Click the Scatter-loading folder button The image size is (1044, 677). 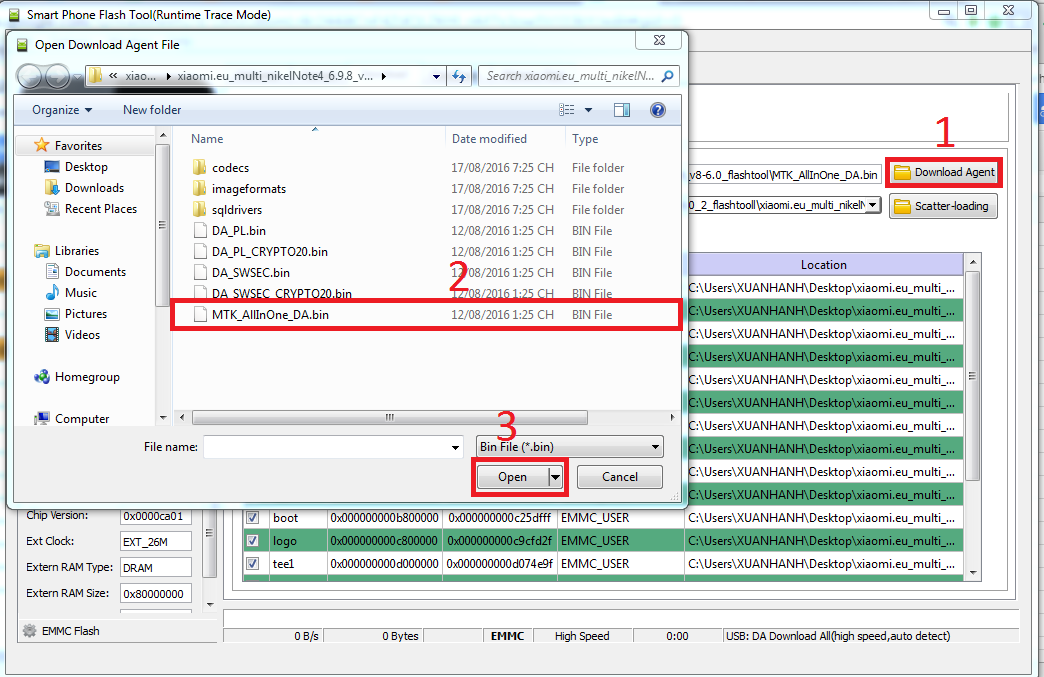tap(943, 206)
